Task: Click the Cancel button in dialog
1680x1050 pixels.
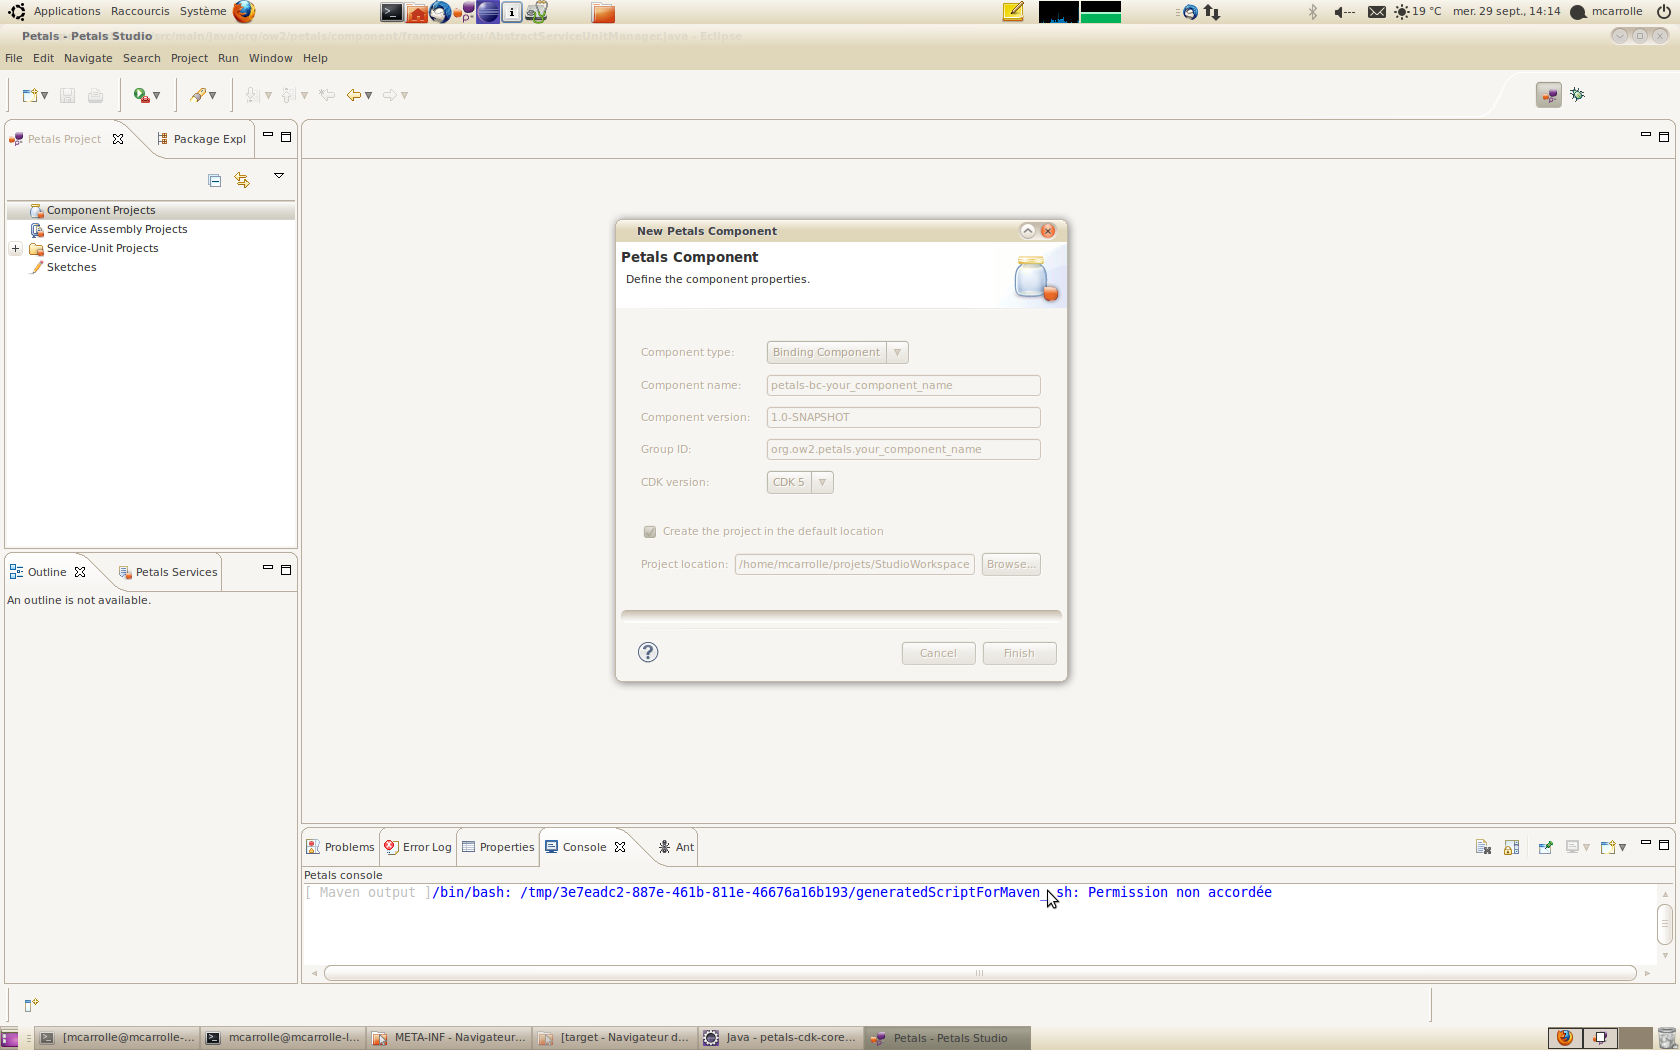Action: tap(938, 653)
